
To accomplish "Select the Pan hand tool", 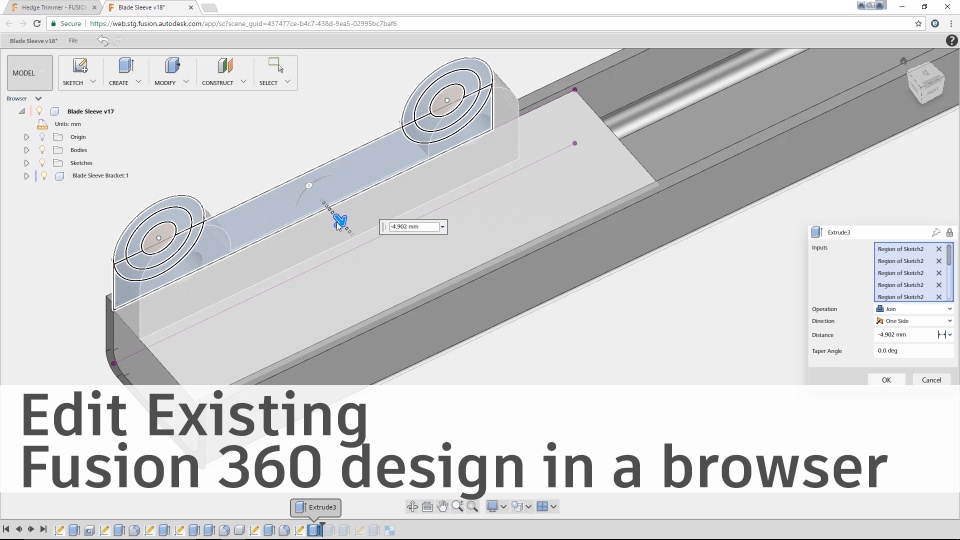I will tap(442, 506).
